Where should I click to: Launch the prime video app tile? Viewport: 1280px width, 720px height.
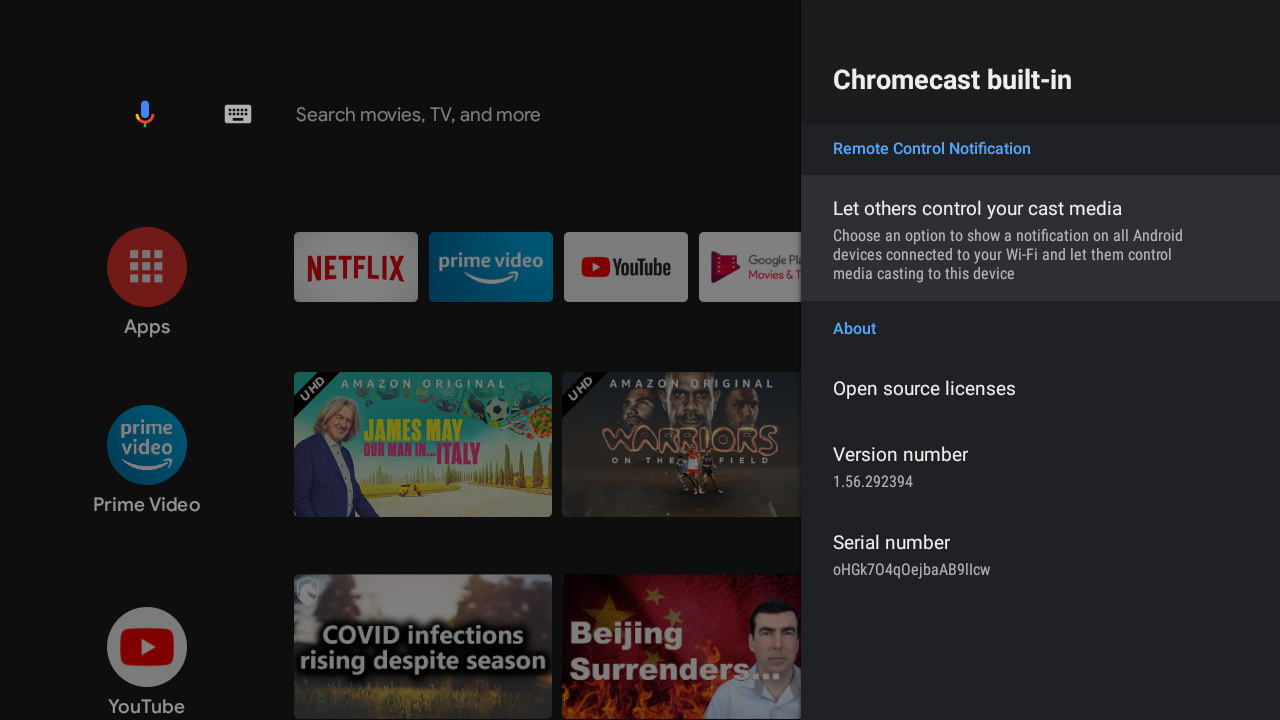(491, 267)
